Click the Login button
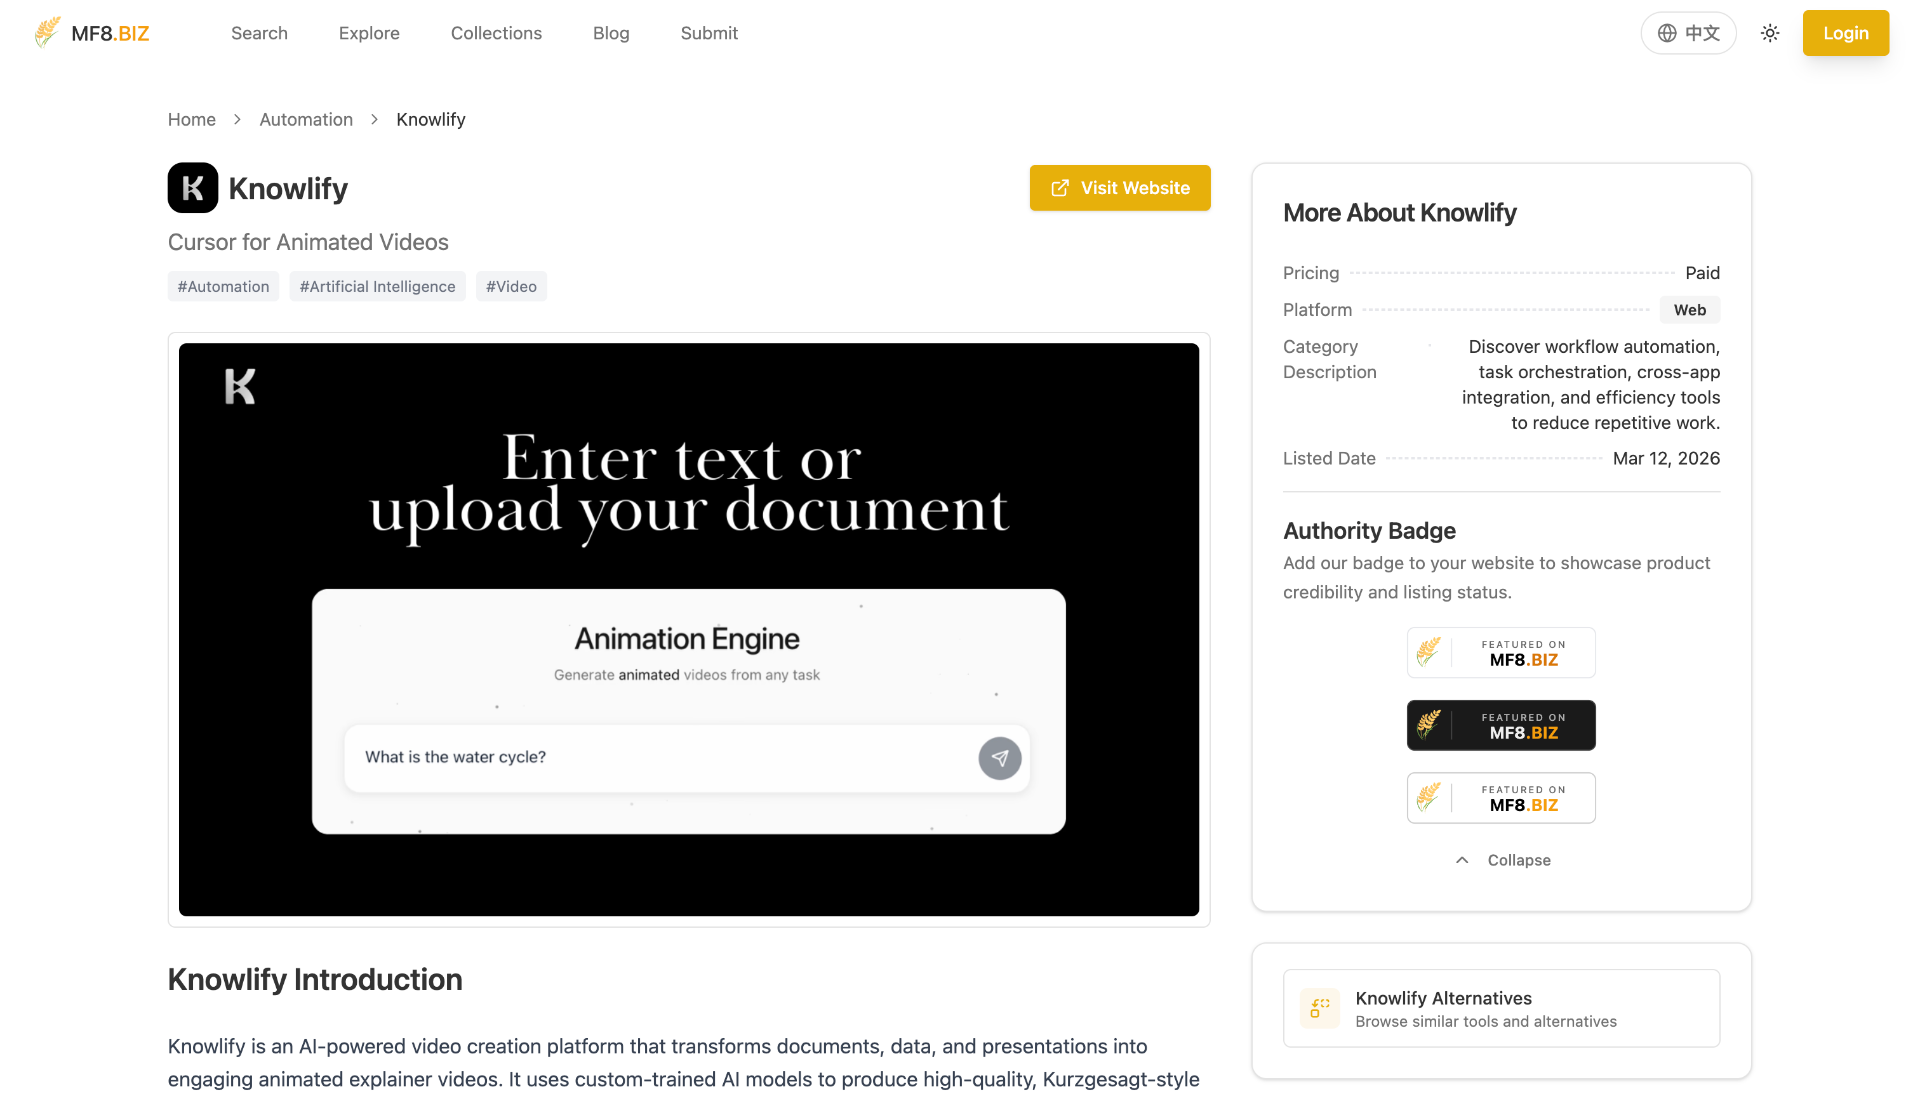Screen dimensions: 1920x1094 pyautogui.click(x=1845, y=33)
